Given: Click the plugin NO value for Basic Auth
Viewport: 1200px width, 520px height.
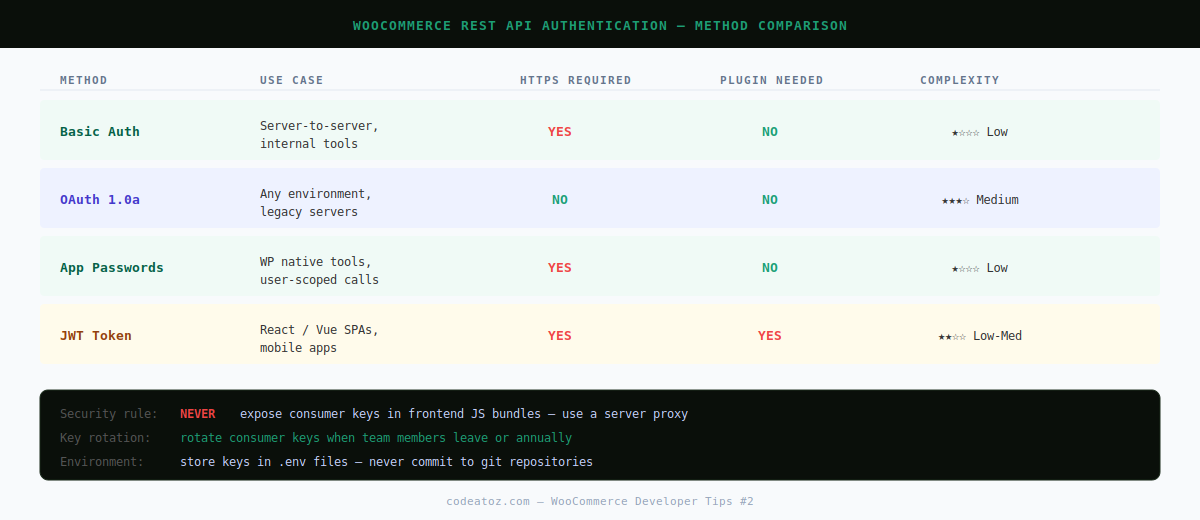Looking at the screenshot, I should tap(770, 131).
